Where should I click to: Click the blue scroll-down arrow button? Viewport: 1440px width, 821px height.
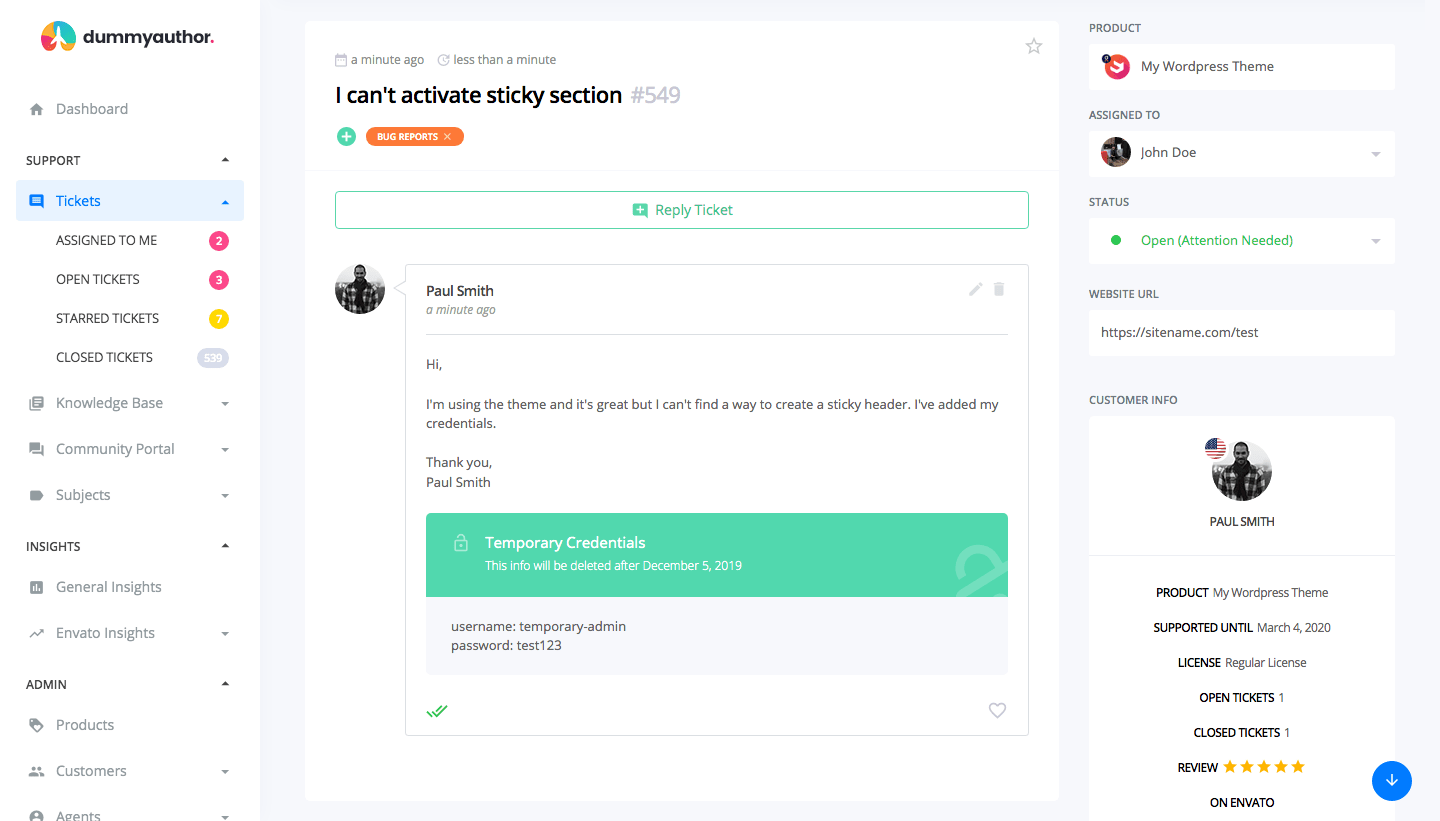[1391, 781]
